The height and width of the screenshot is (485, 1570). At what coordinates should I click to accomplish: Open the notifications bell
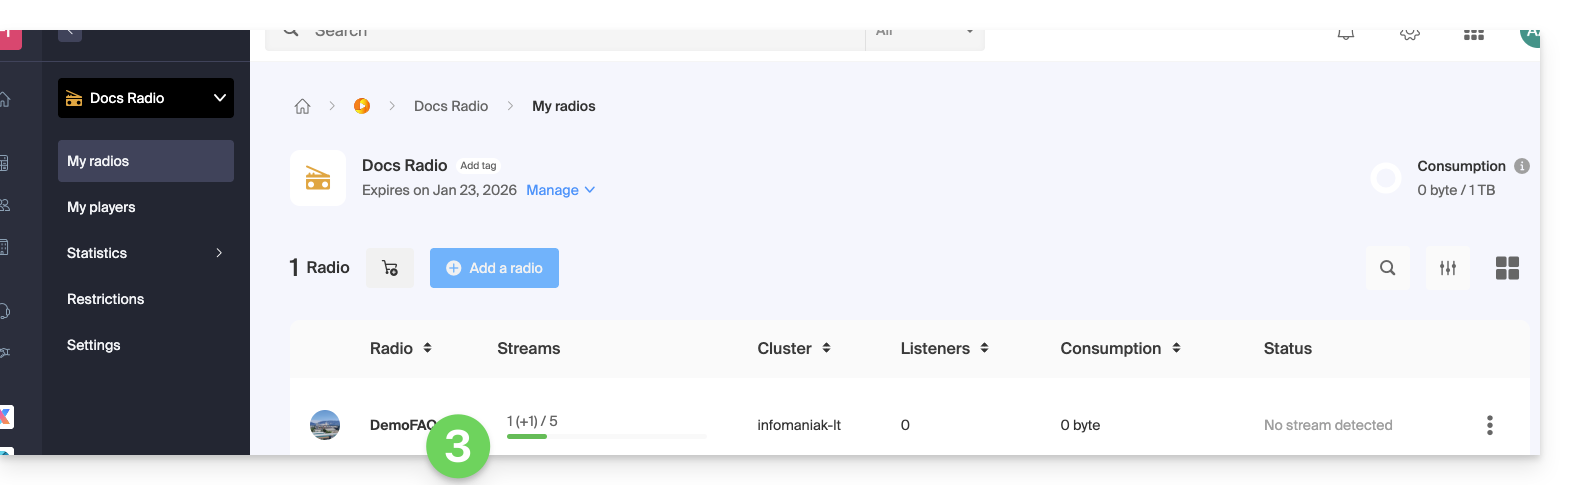[1346, 34]
